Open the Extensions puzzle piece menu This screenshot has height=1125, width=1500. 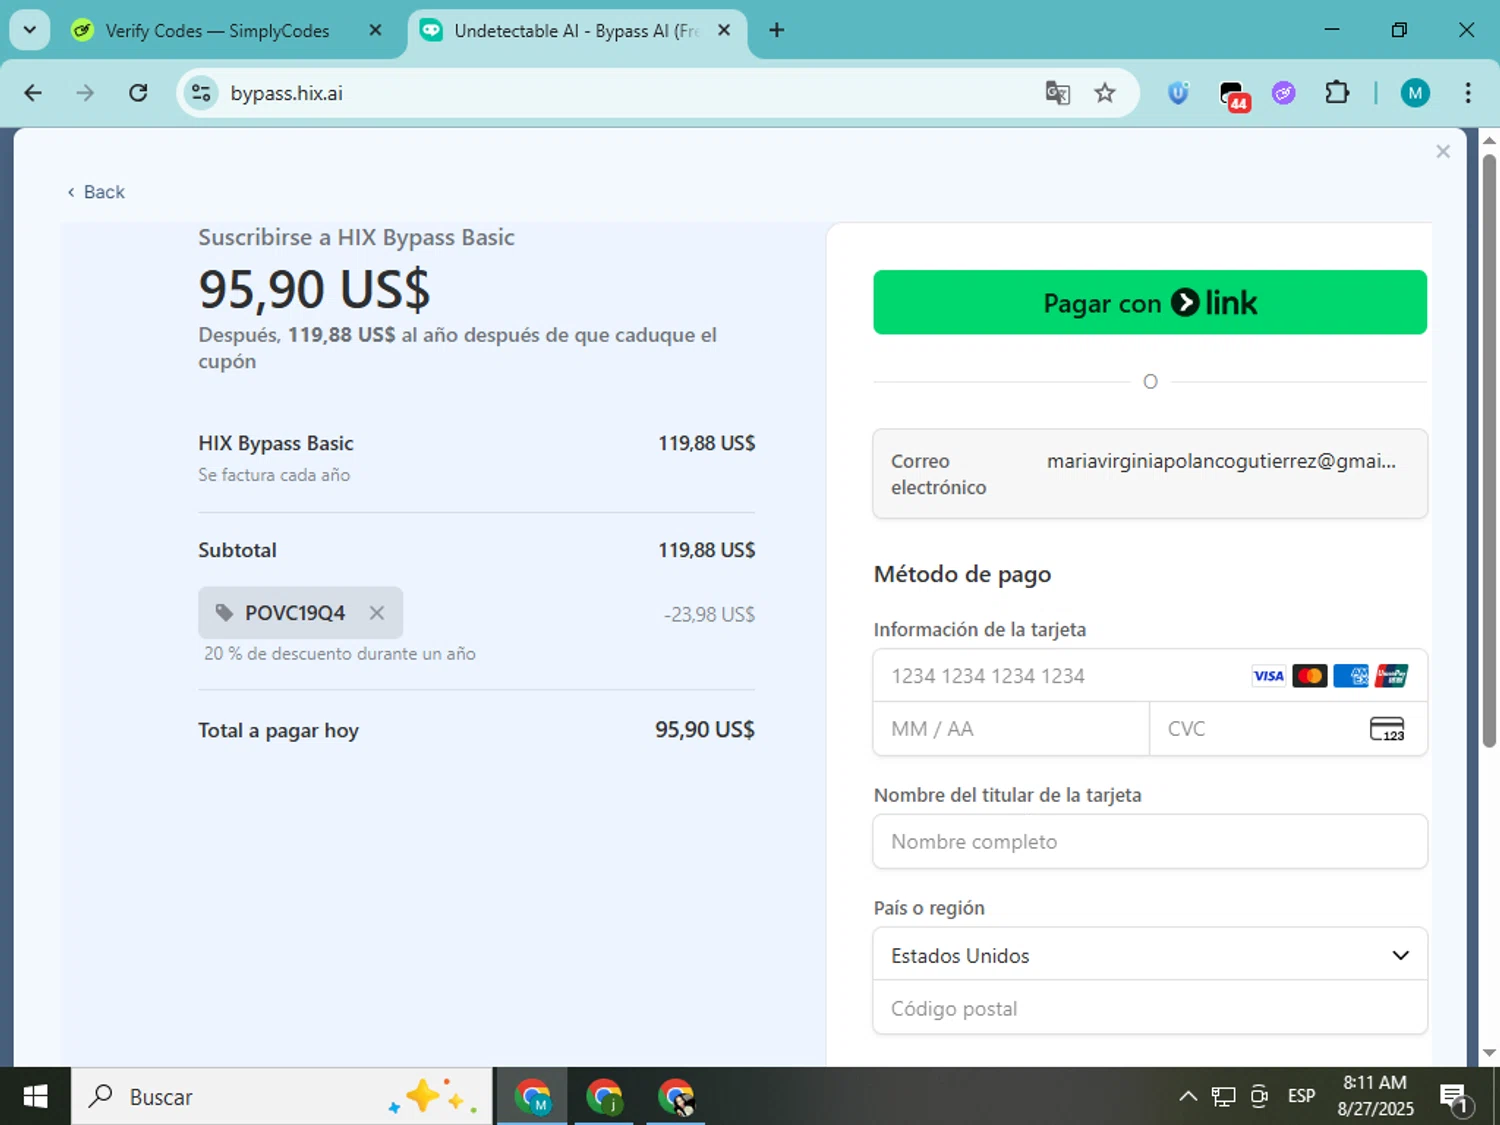(x=1337, y=93)
